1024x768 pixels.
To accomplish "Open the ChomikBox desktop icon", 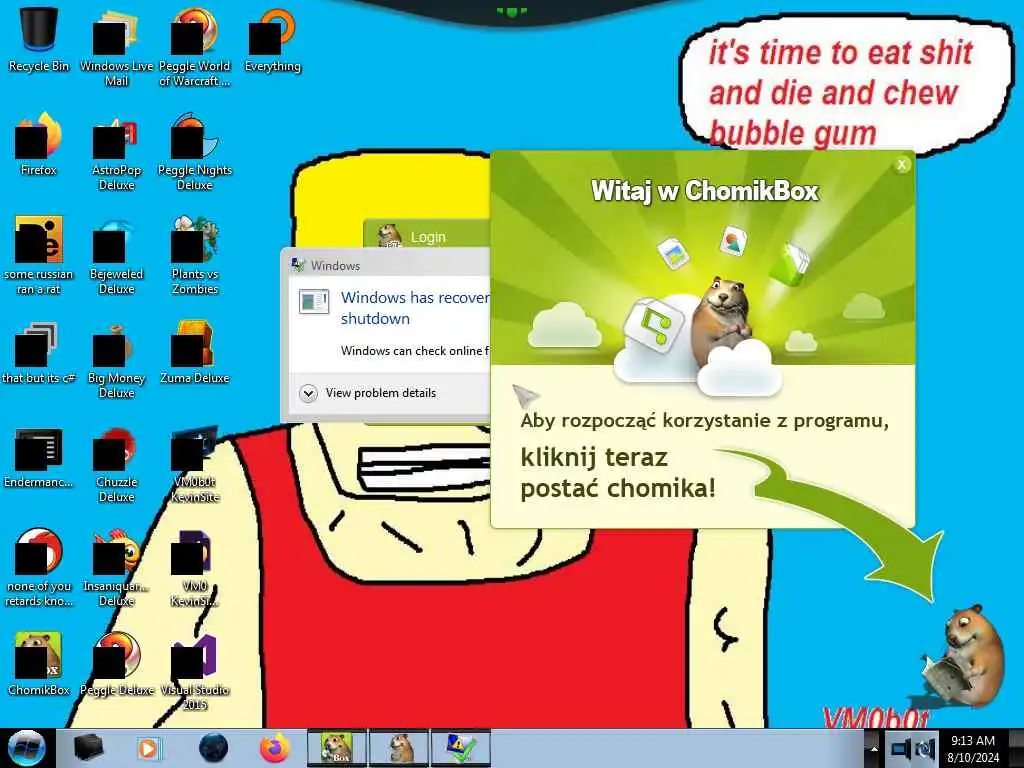I will coord(39,664).
